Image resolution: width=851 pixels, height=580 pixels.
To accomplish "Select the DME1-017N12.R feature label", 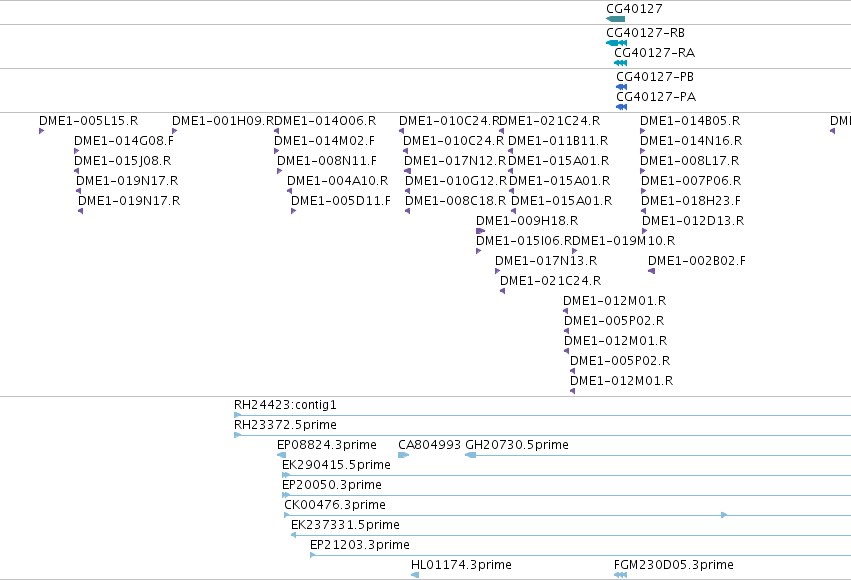I will [x=455, y=161].
